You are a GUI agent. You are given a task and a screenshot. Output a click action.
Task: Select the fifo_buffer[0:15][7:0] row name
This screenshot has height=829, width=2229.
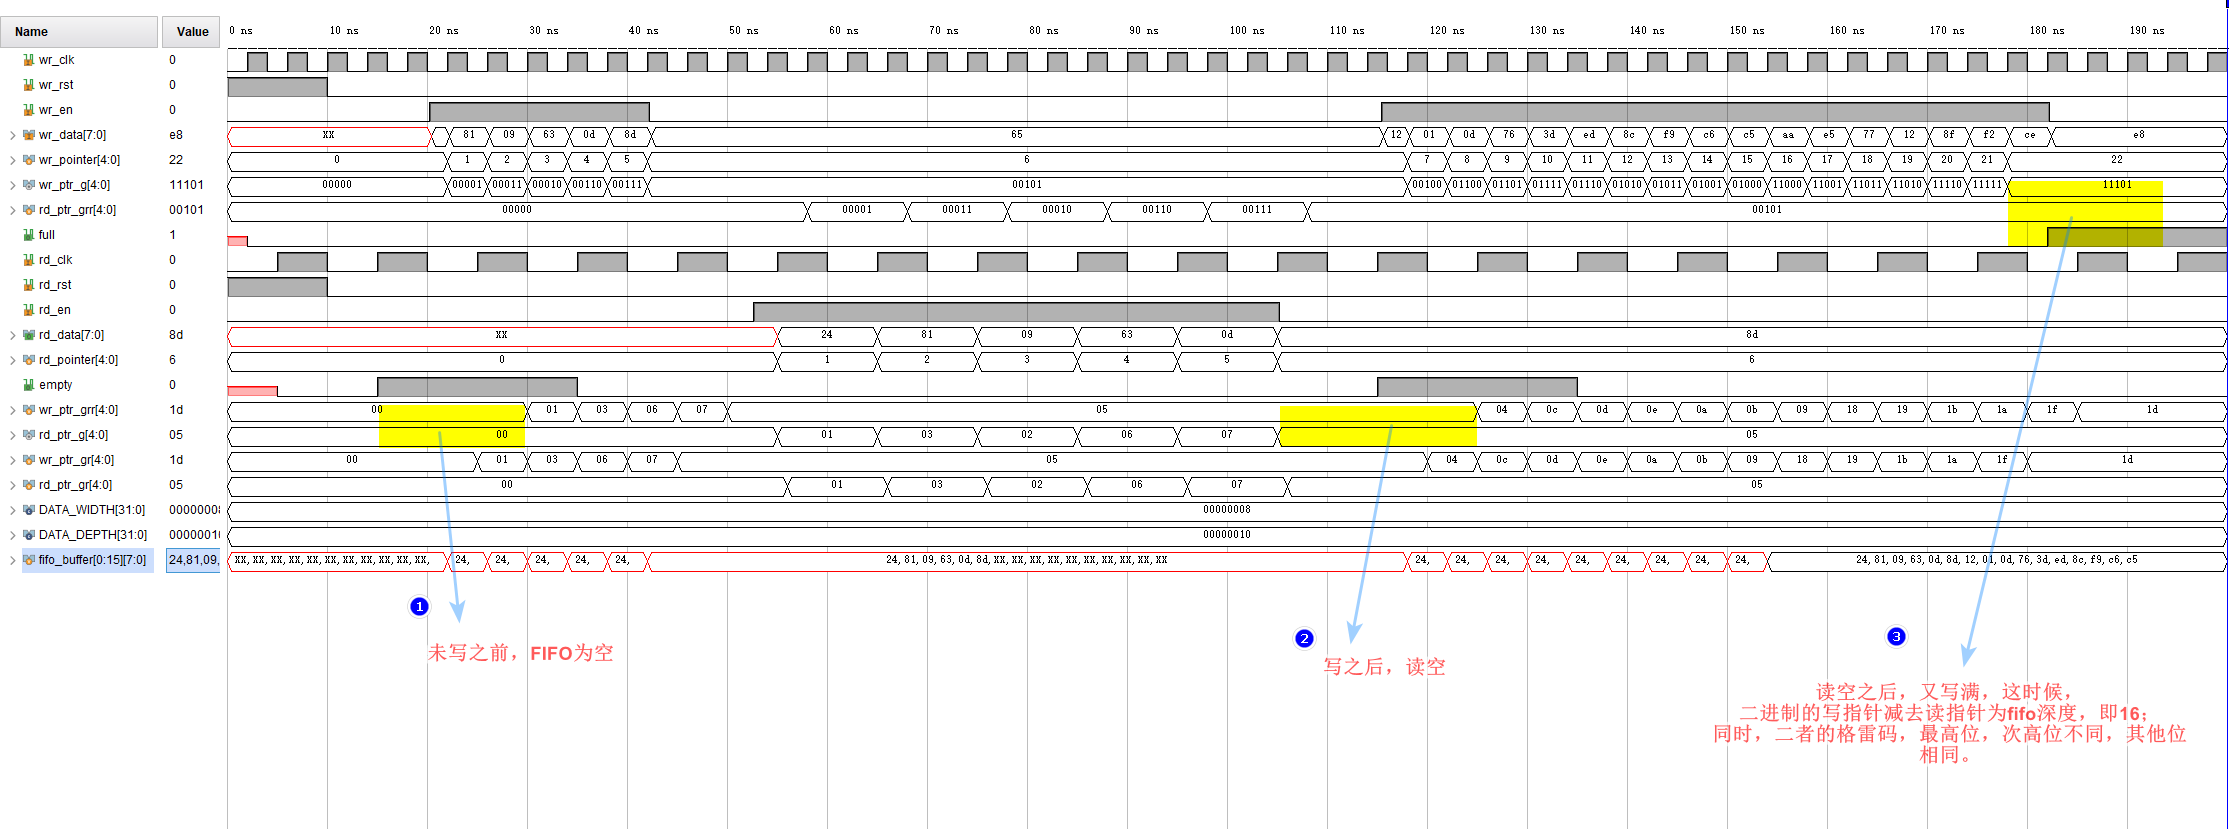[92, 560]
